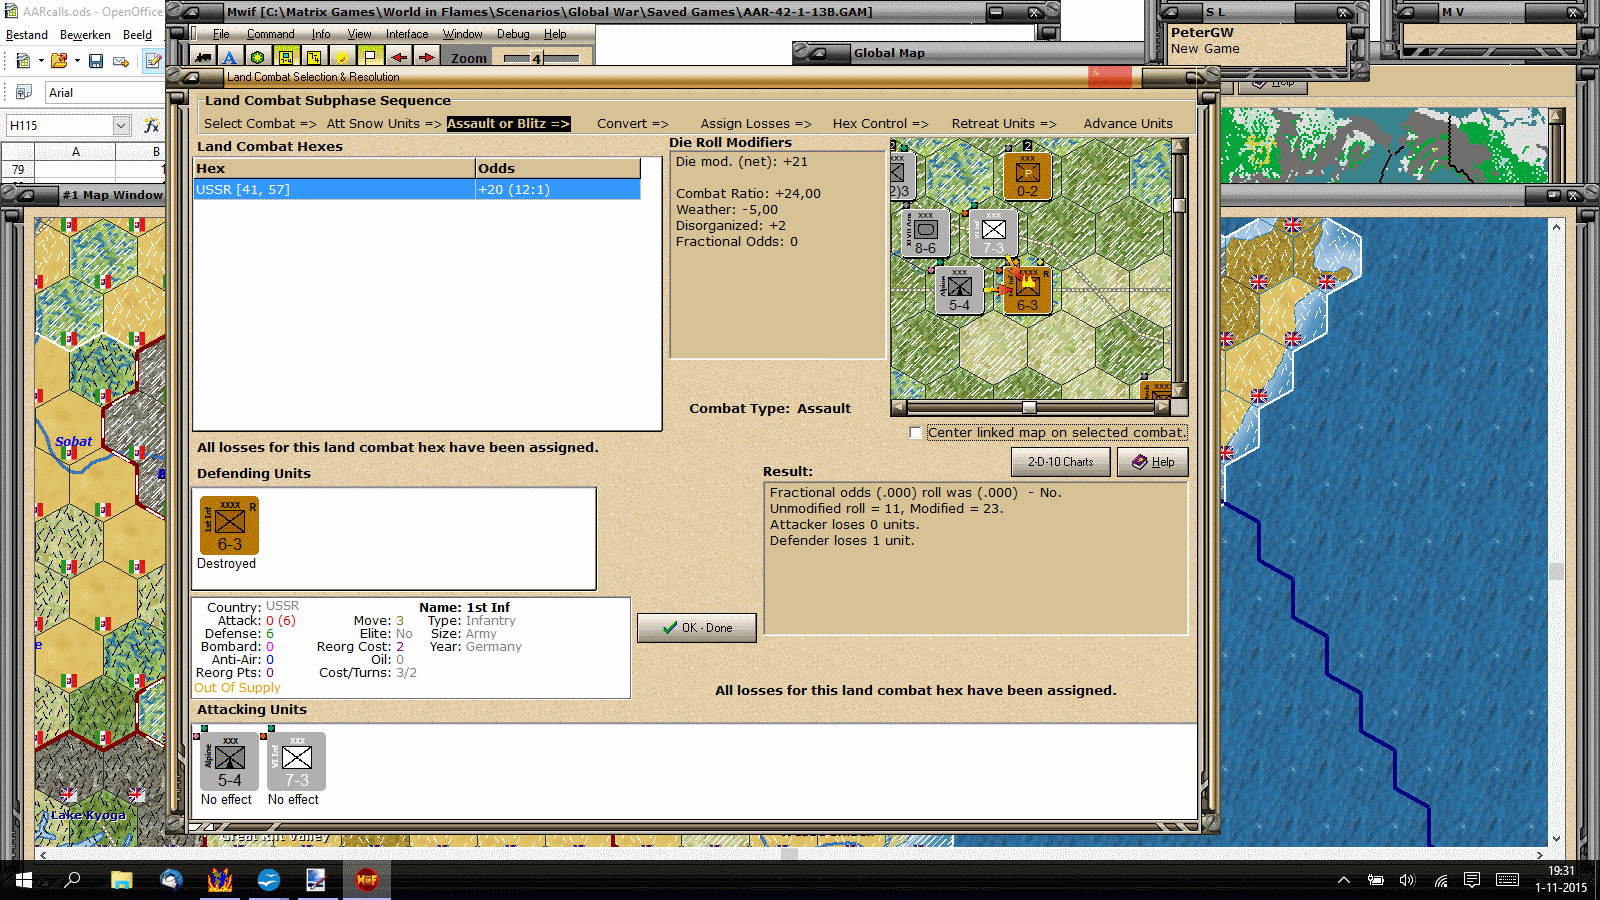Viewport: 1600px width, 900px height.
Task: Click the Select Combat subphase step
Action: point(260,124)
